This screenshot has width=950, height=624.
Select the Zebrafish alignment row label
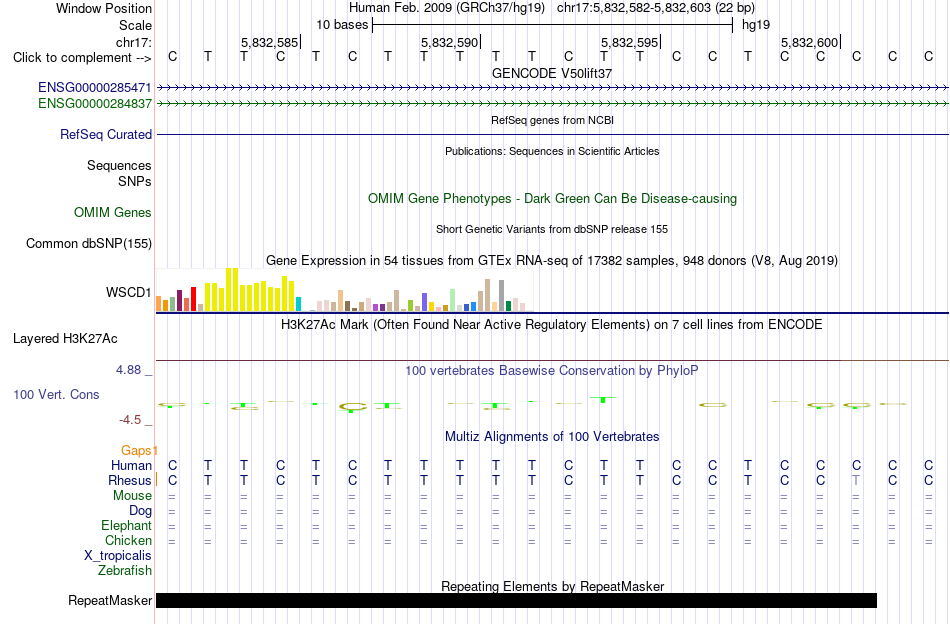(125, 571)
